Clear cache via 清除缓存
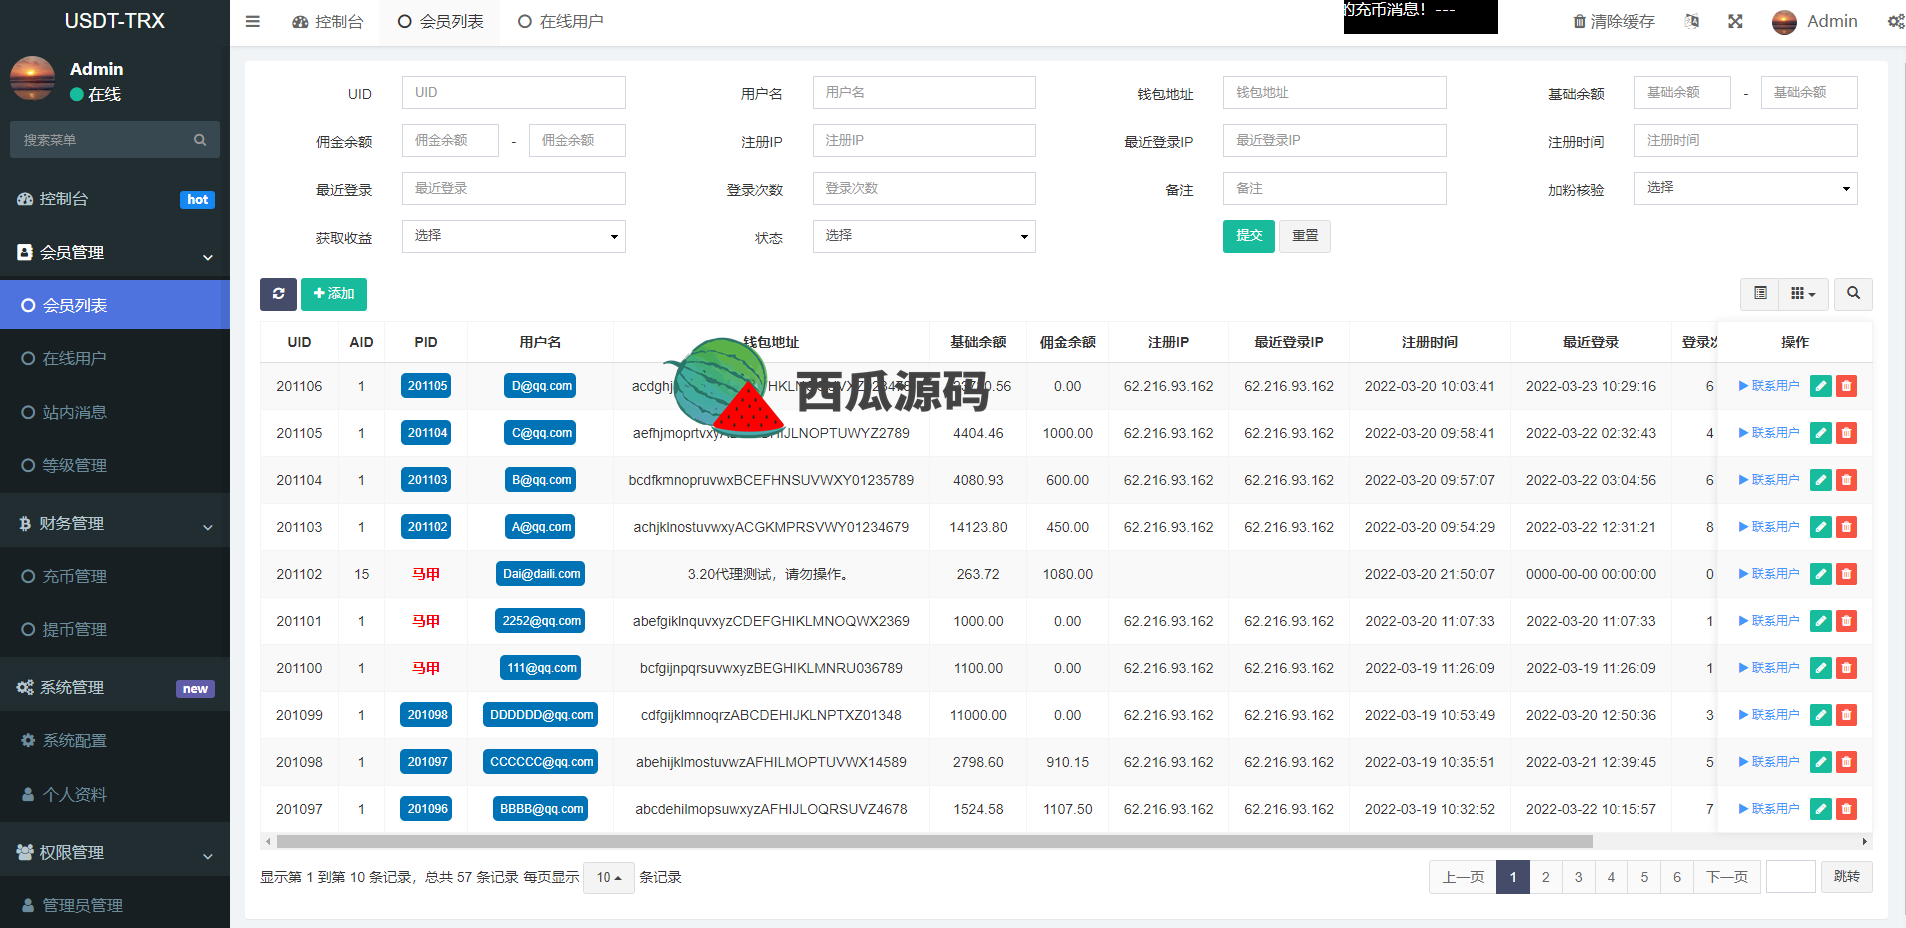The image size is (1906, 928). [x=1613, y=21]
